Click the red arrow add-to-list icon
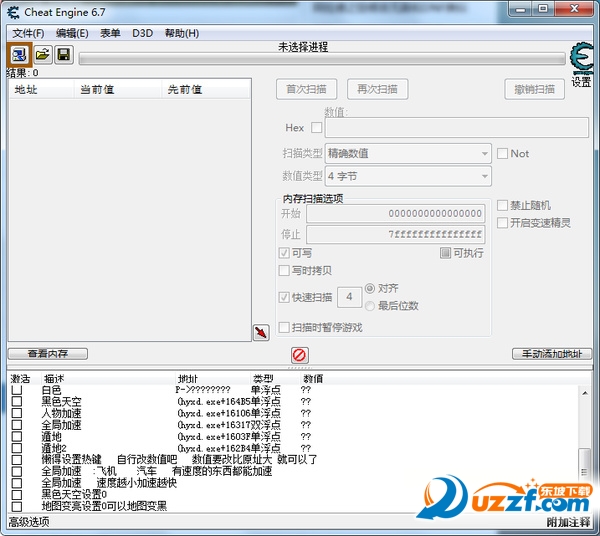 pyautogui.click(x=261, y=332)
